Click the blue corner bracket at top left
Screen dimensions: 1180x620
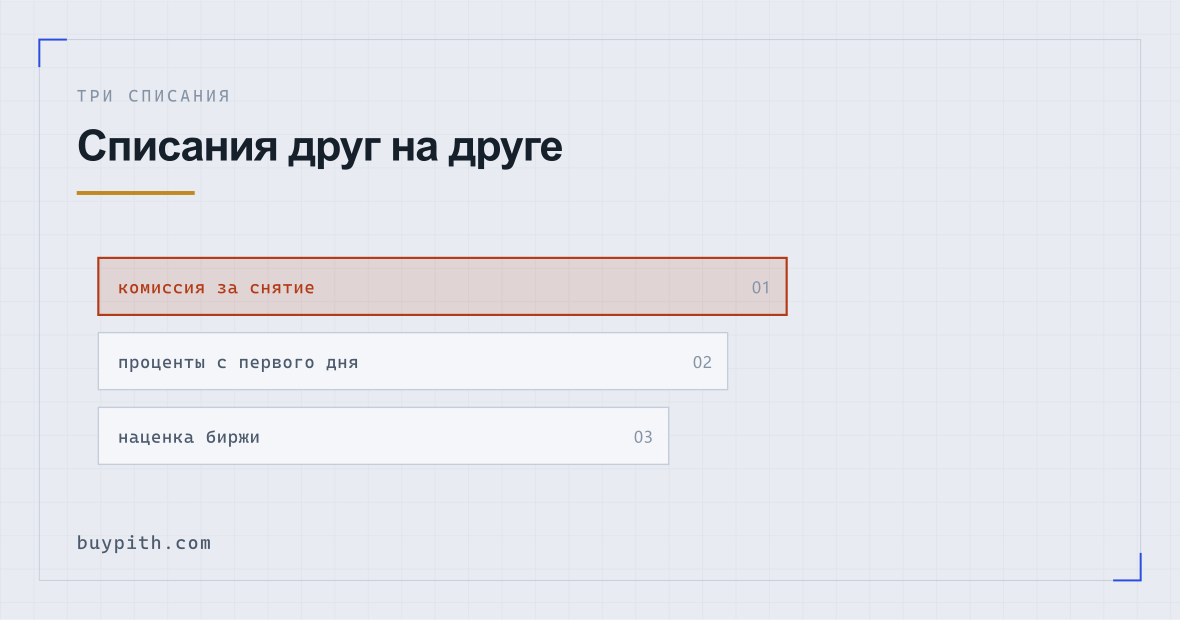[52, 52]
